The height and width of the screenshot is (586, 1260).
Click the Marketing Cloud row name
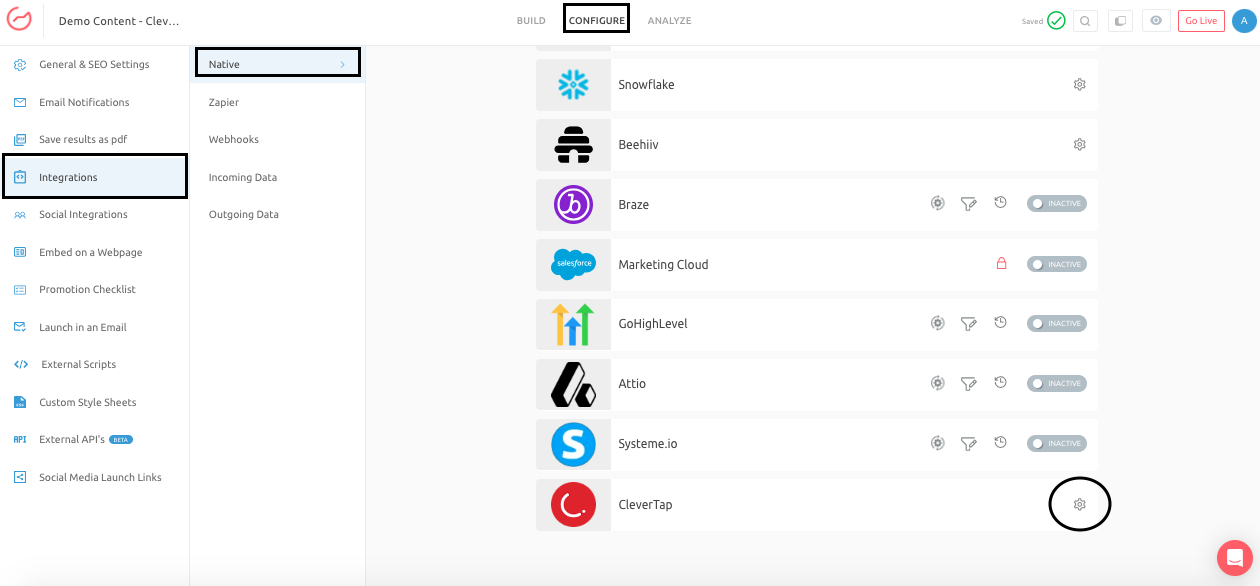663,265
